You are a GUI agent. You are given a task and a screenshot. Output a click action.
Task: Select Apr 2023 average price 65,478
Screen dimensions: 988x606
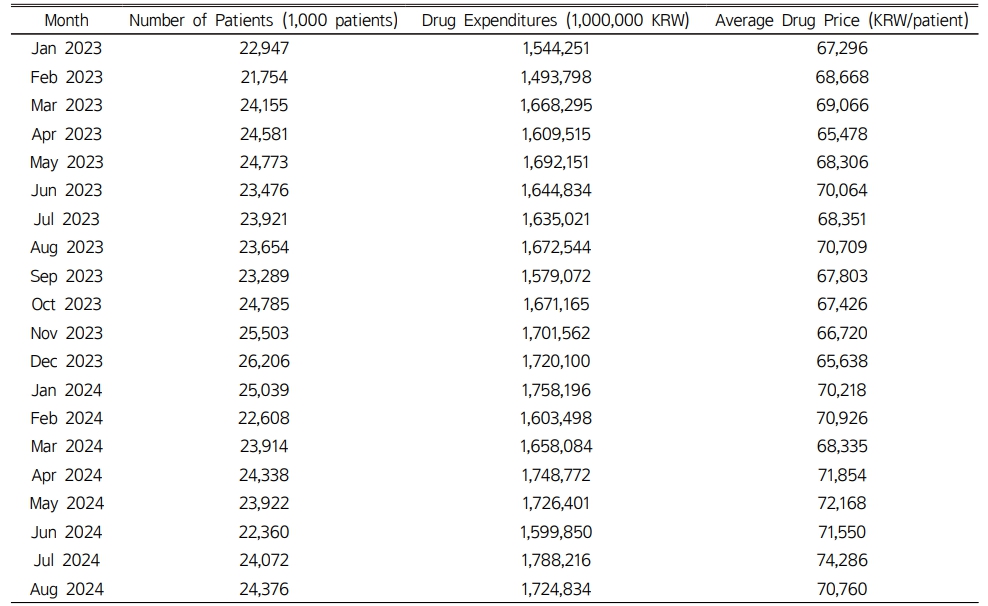coord(842,134)
